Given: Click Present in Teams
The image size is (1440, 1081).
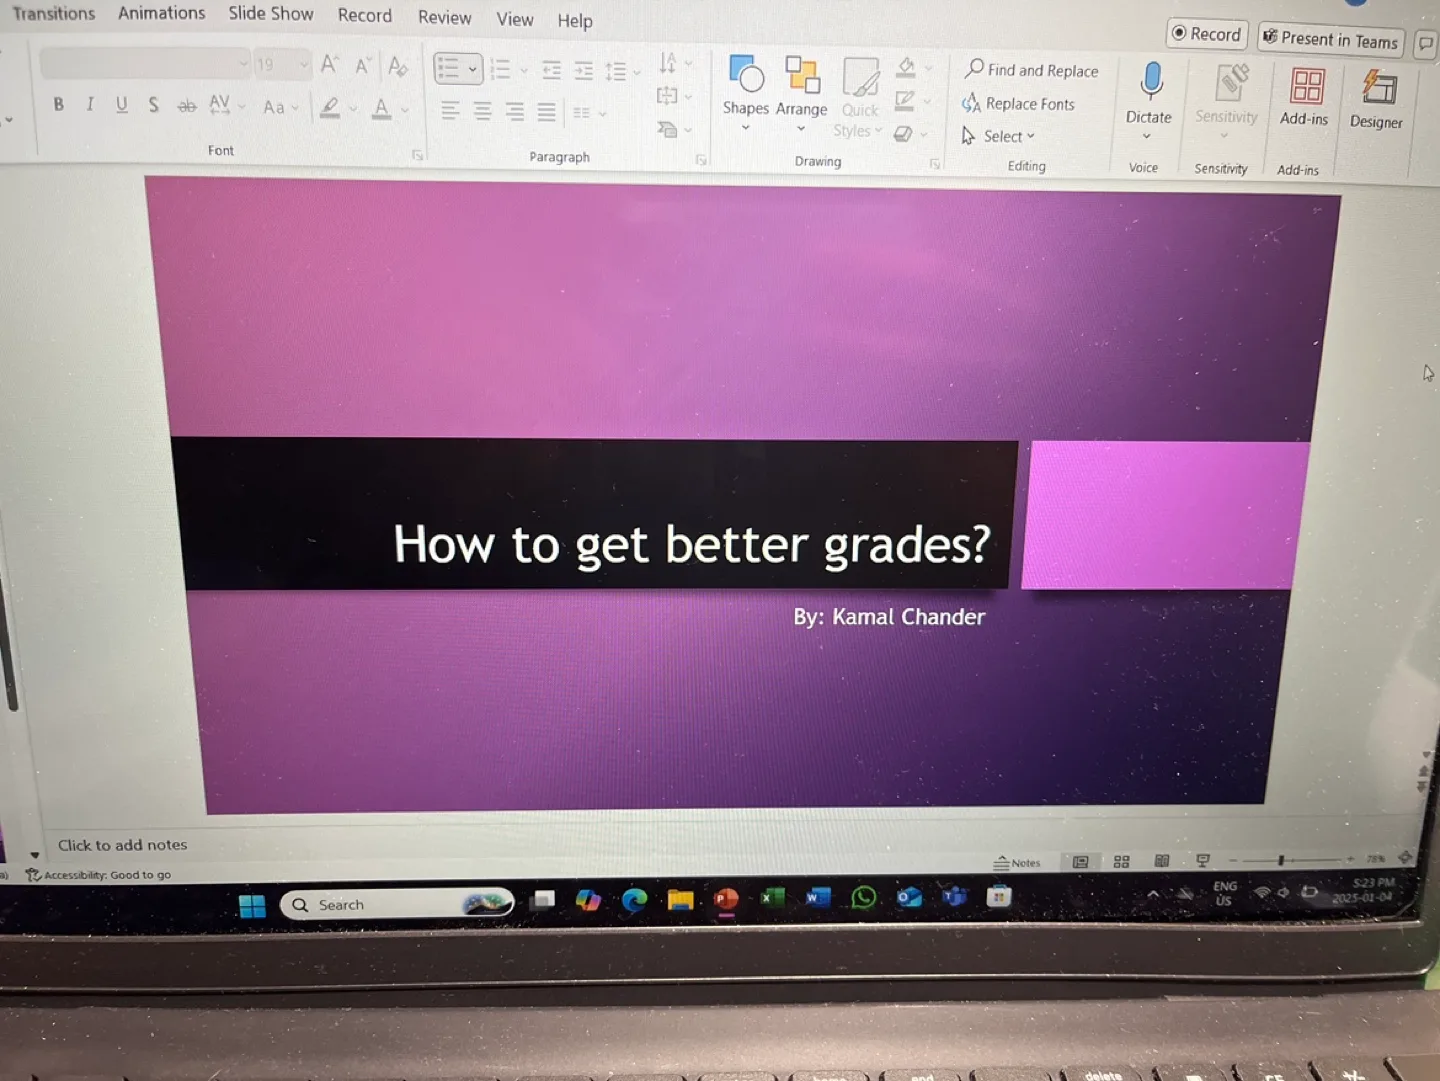Looking at the screenshot, I should click(x=1331, y=39).
